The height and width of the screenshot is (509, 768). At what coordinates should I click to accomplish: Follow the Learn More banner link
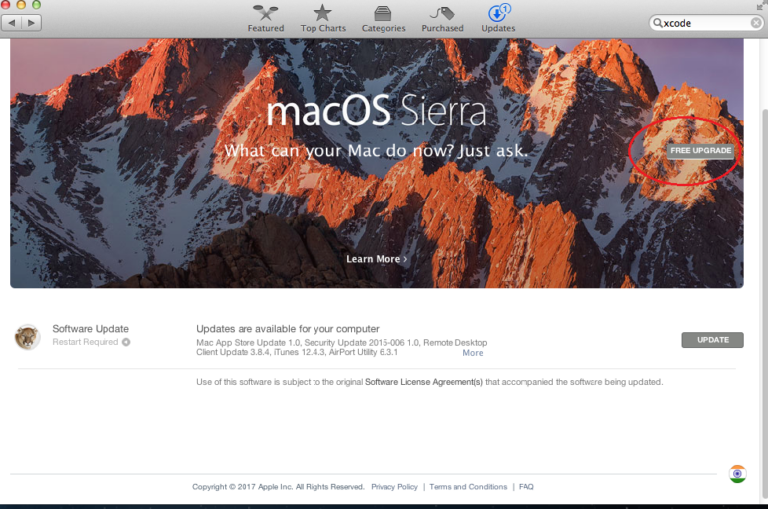coord(376,259)
